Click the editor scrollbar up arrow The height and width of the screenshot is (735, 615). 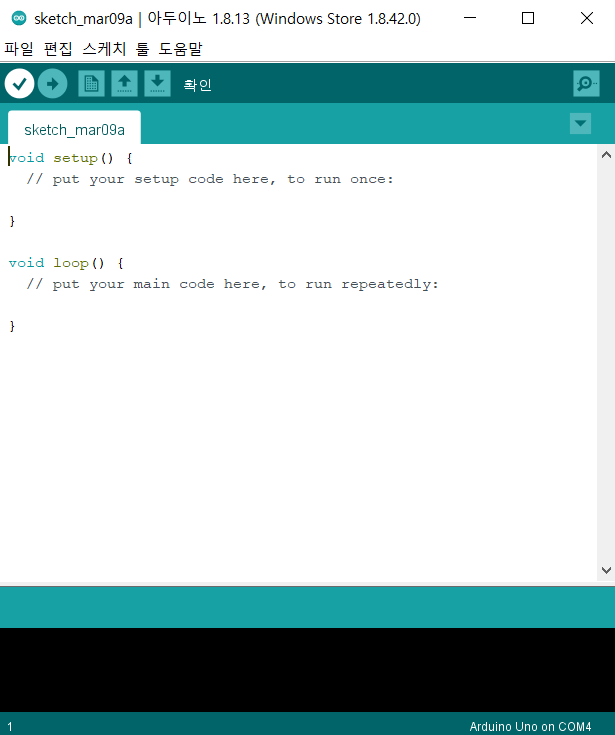tap(606, 155)
